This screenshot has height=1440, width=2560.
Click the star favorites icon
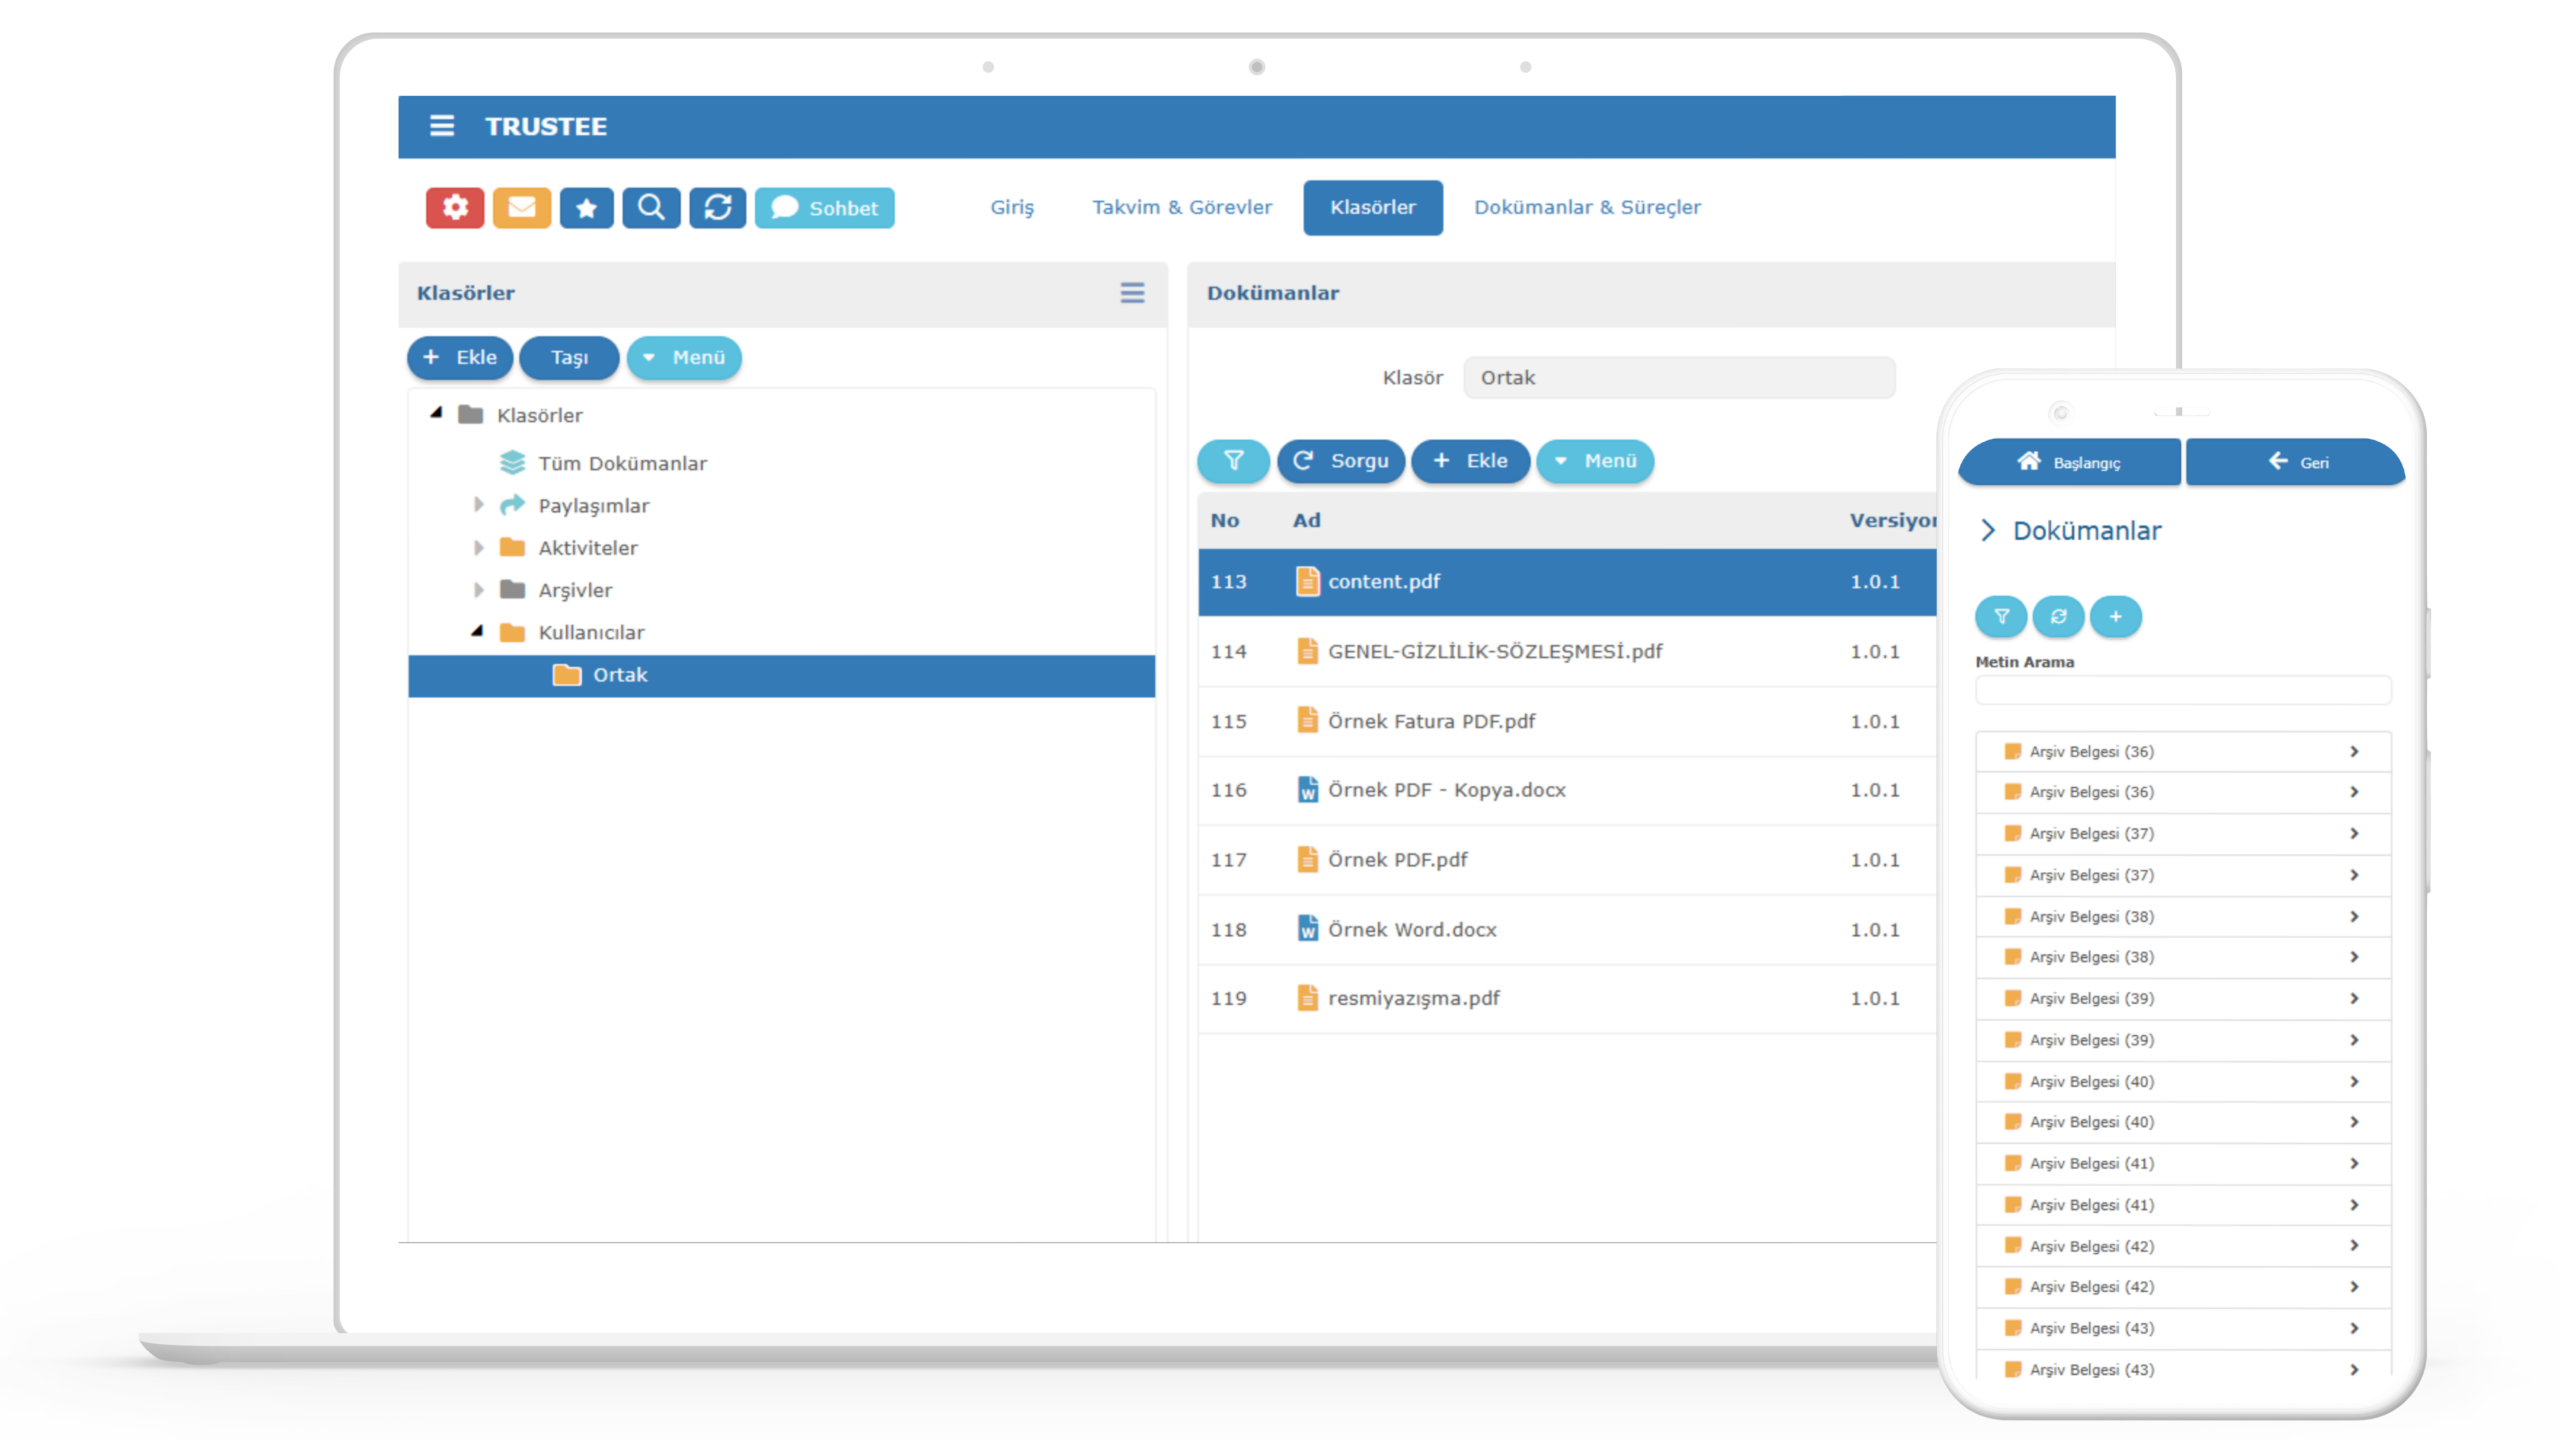(x=587, y=208)
